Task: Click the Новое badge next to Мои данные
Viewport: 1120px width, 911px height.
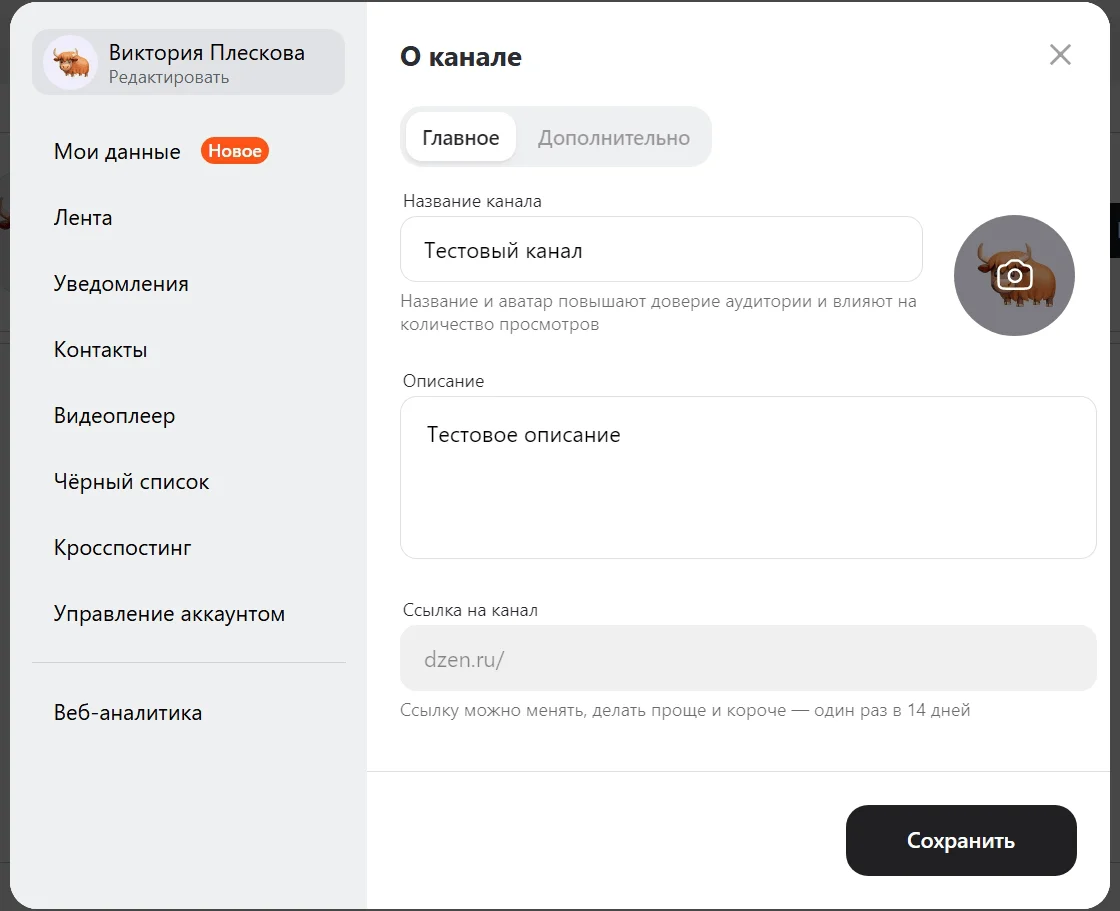Action: (235, 152)
